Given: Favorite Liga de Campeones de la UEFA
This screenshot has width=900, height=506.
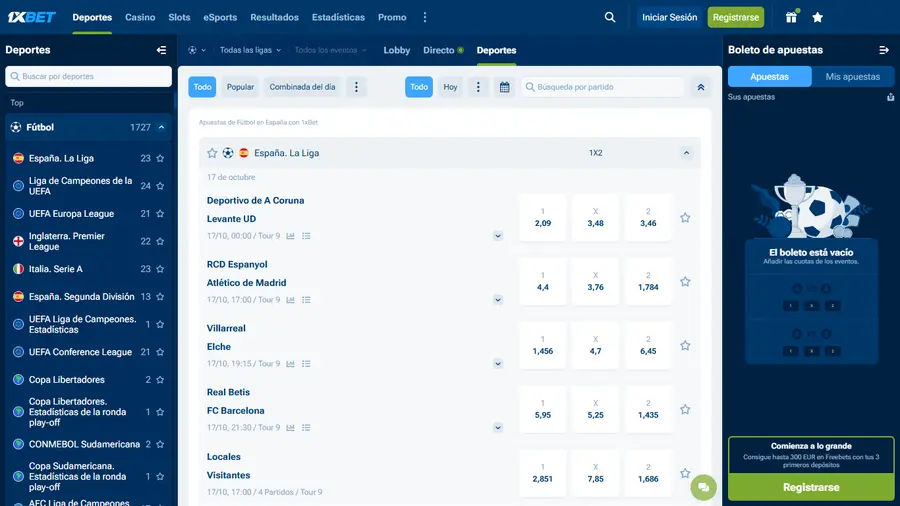Looking at the screenshot, I should [160, 186].
